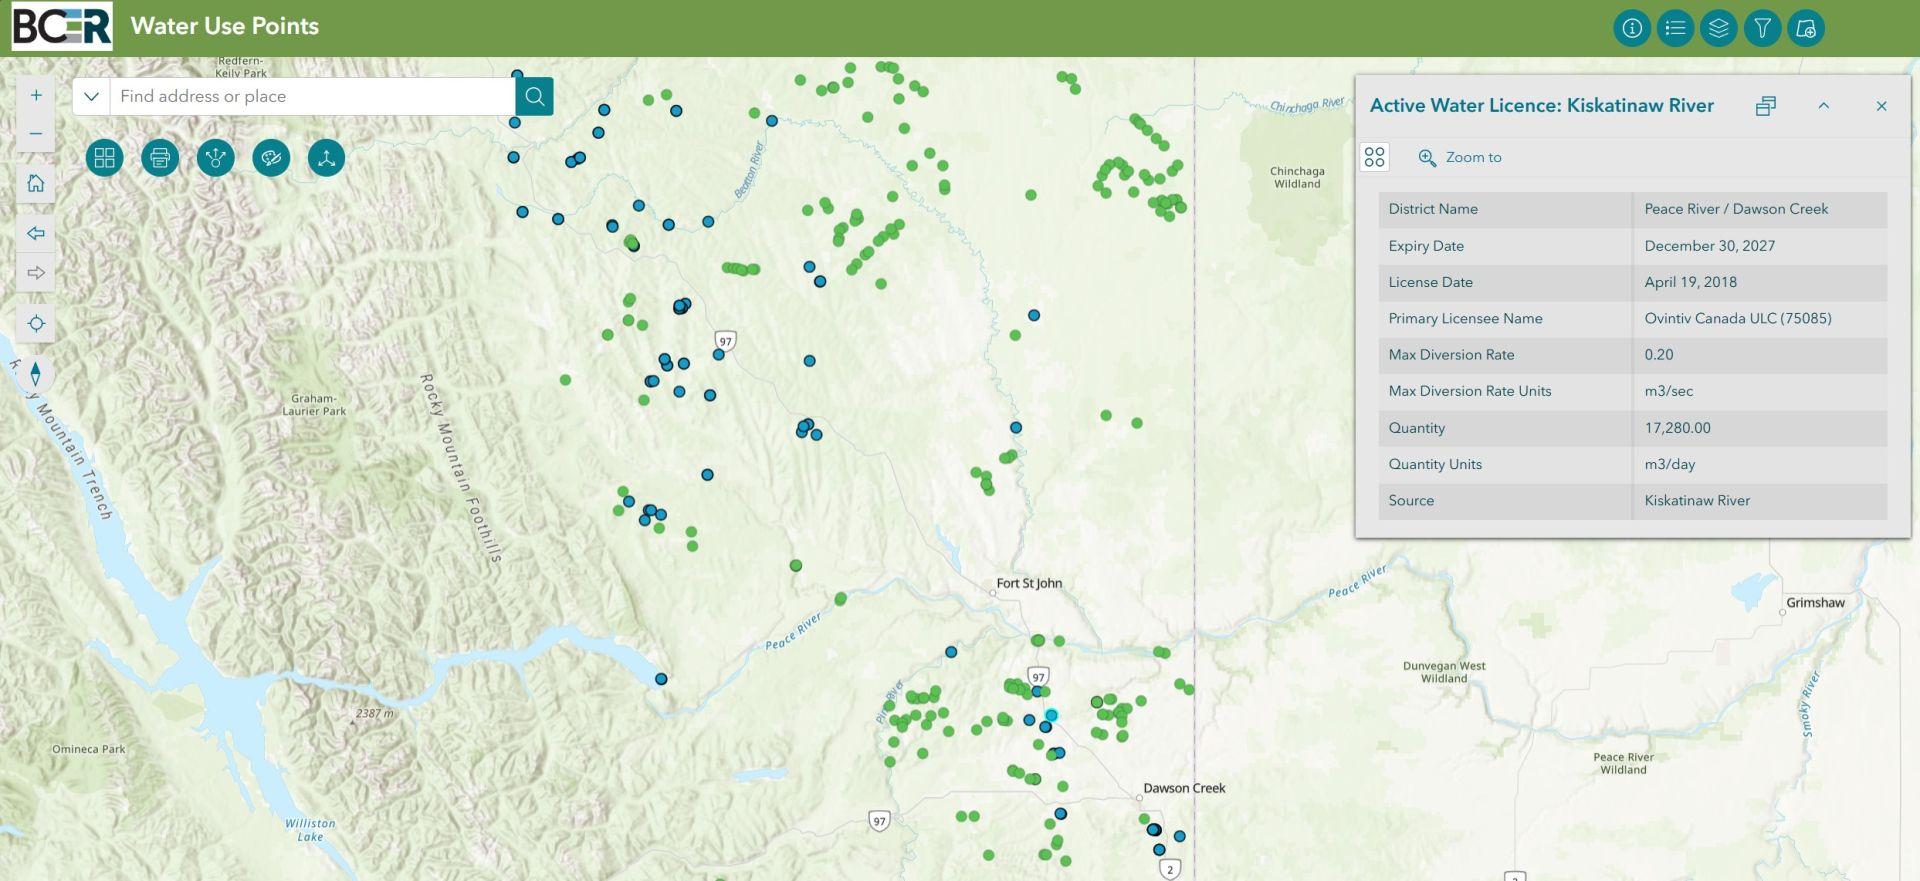1920x881 pixels.
Task: Click the search magnifier button
Action: (x=535, y=96)
